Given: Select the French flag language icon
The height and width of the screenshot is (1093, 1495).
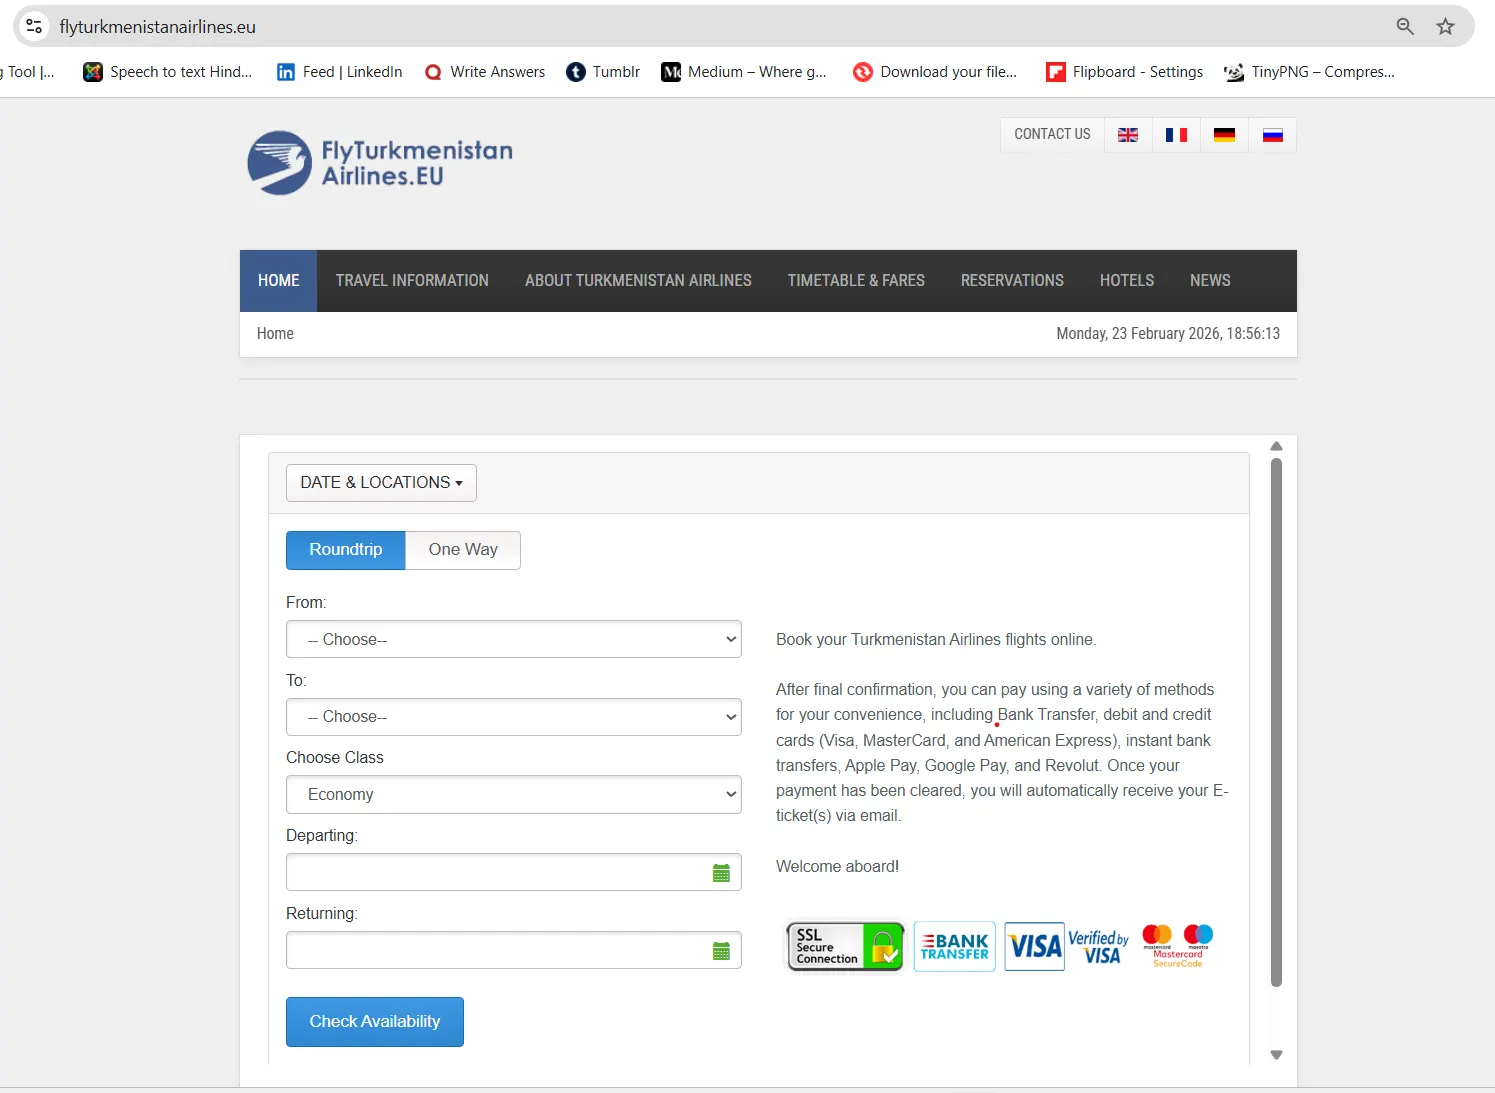Looking at the screenshot, I should coord(1176,135).
